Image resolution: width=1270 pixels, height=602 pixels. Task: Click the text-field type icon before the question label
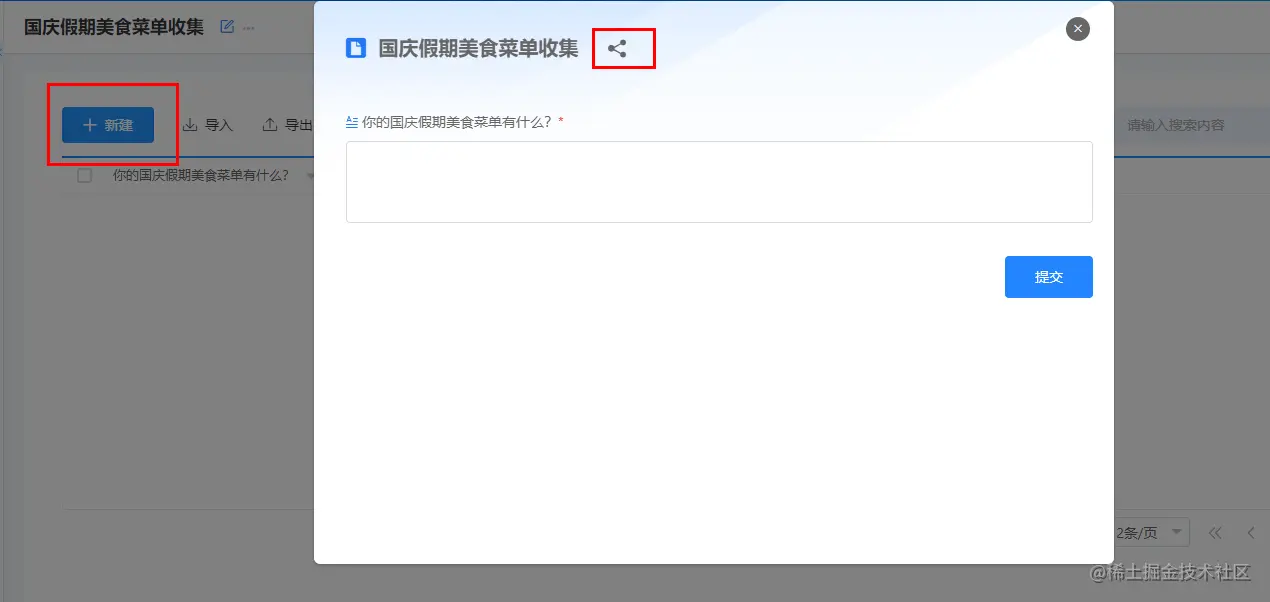[351, 121]
